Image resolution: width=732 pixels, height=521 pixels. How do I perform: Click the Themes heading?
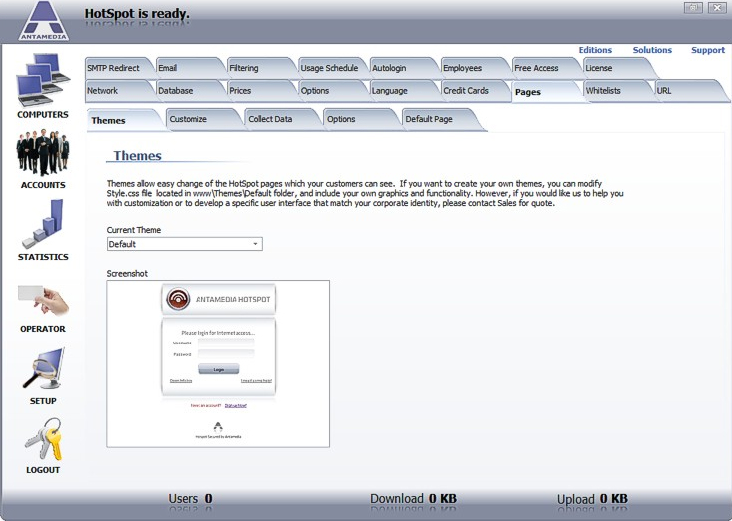click(x=137, y=155)
